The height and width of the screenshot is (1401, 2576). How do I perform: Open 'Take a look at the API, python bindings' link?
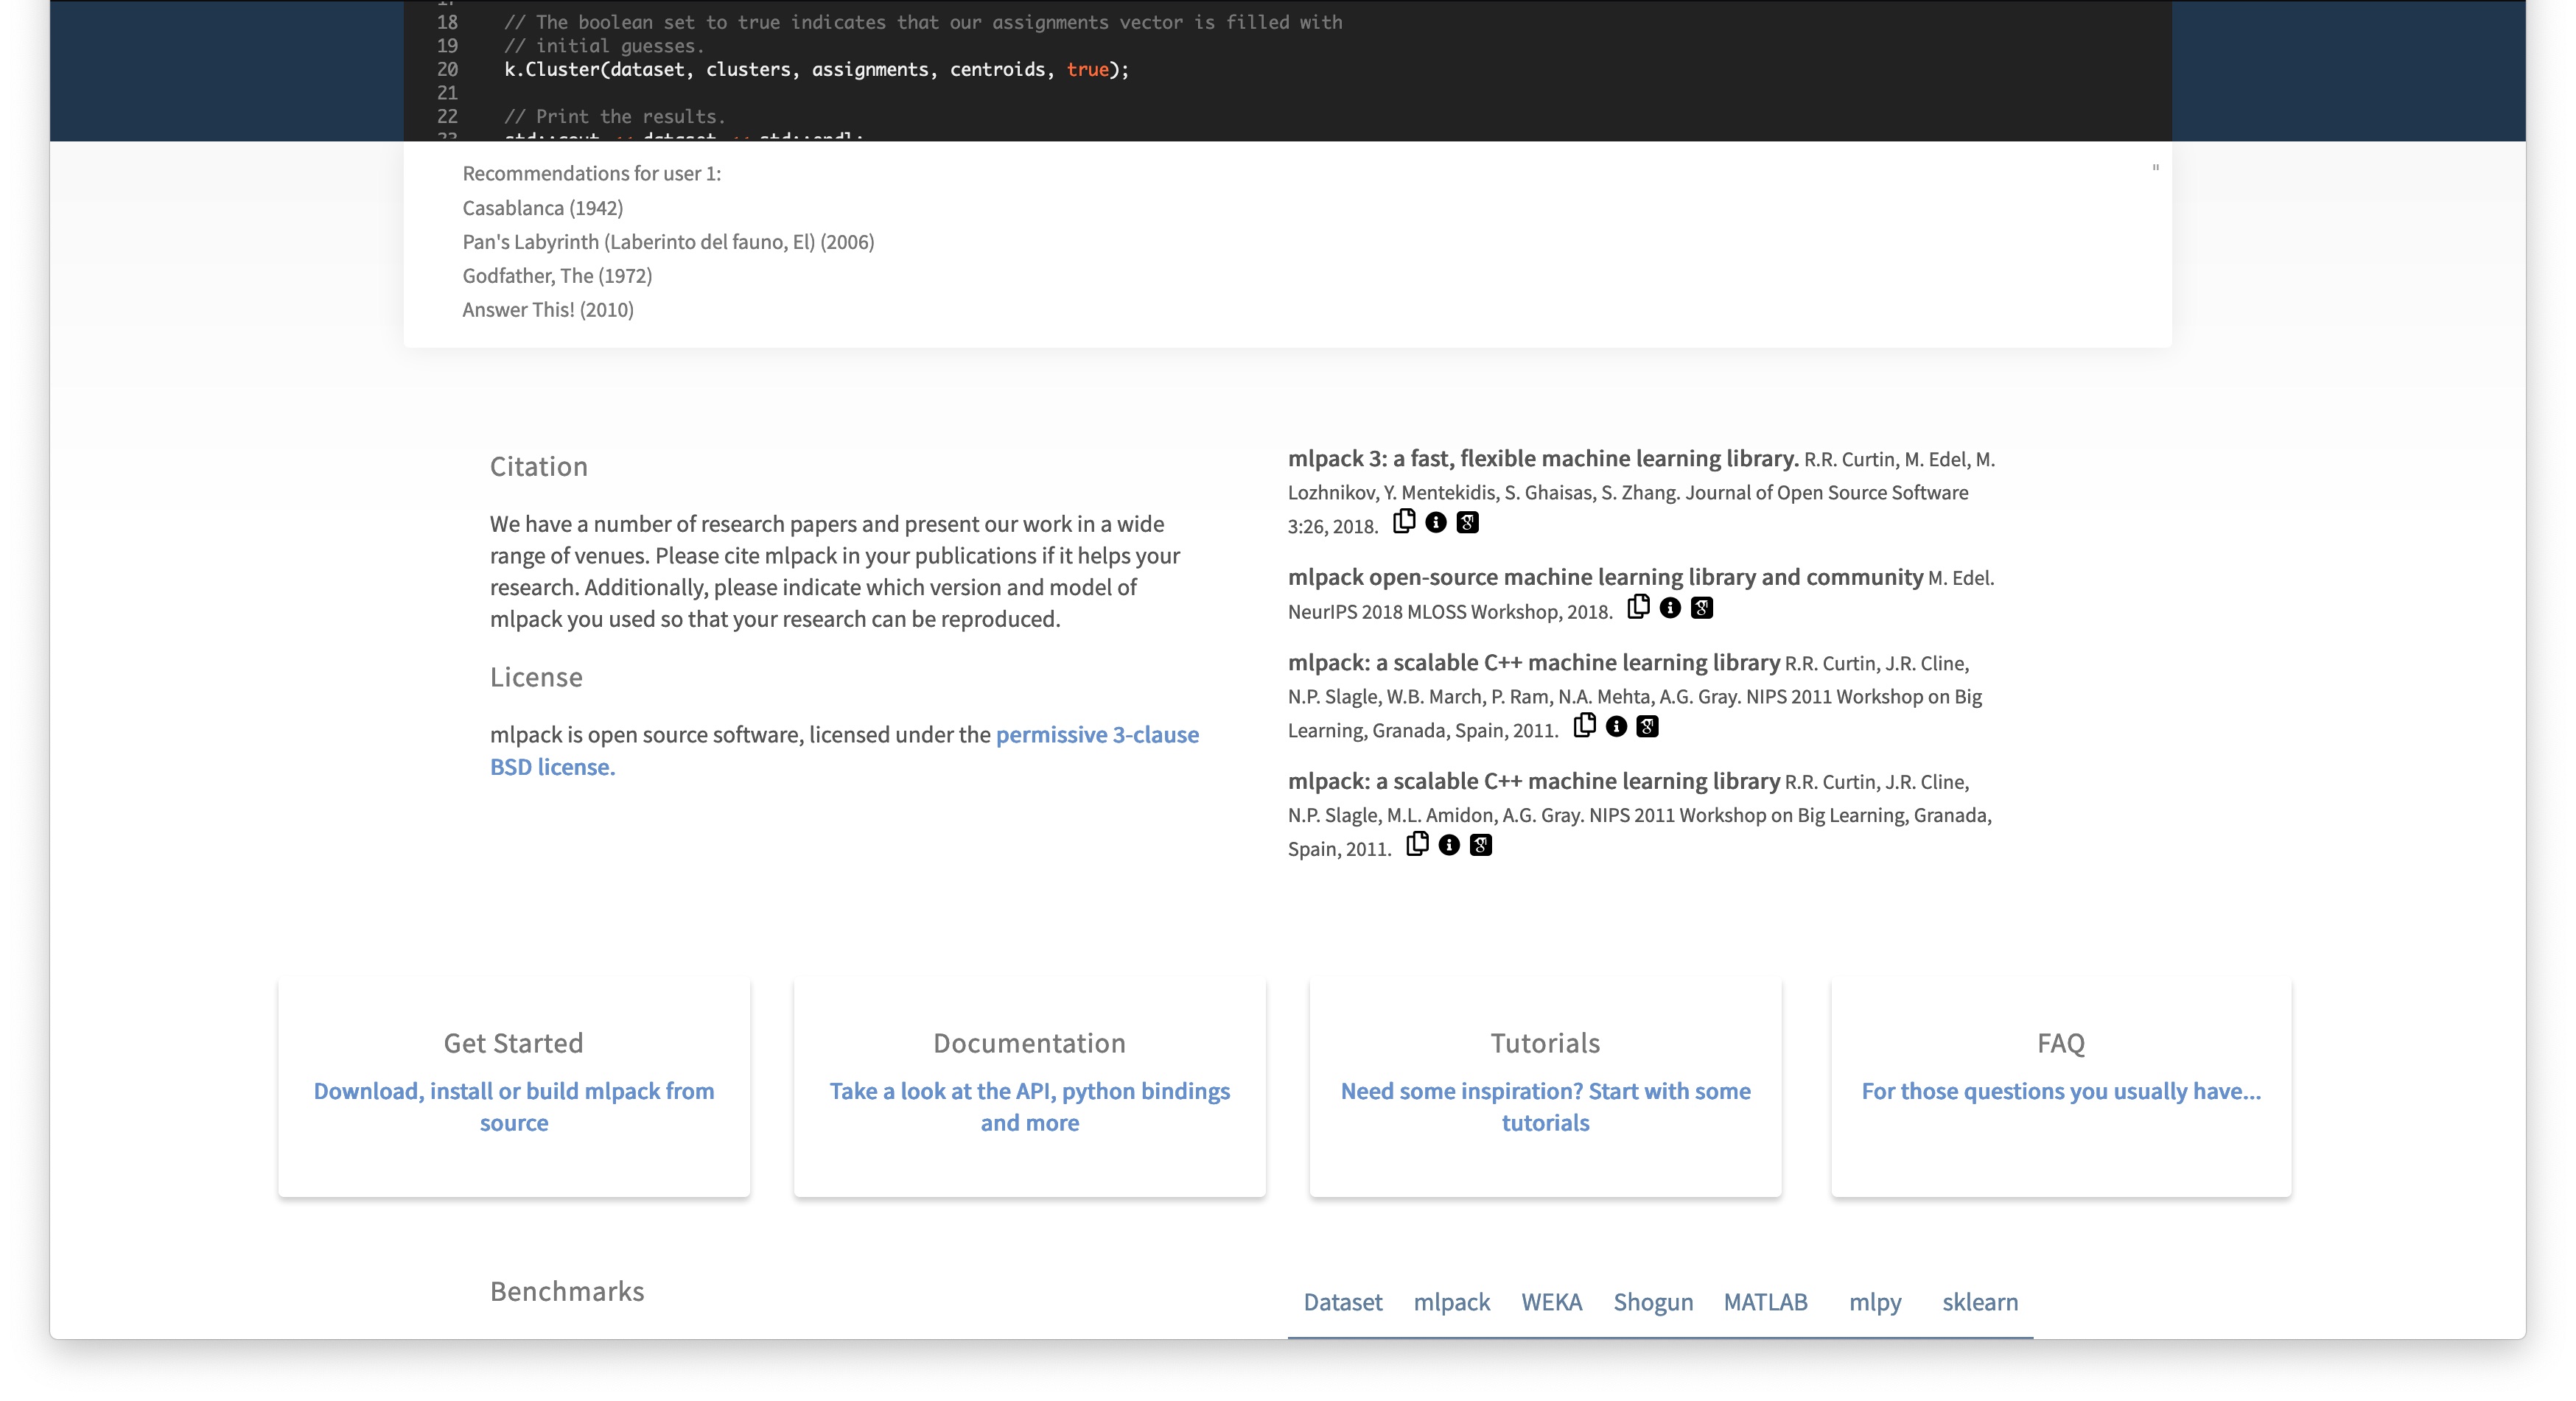(x=1029, y=1106)
